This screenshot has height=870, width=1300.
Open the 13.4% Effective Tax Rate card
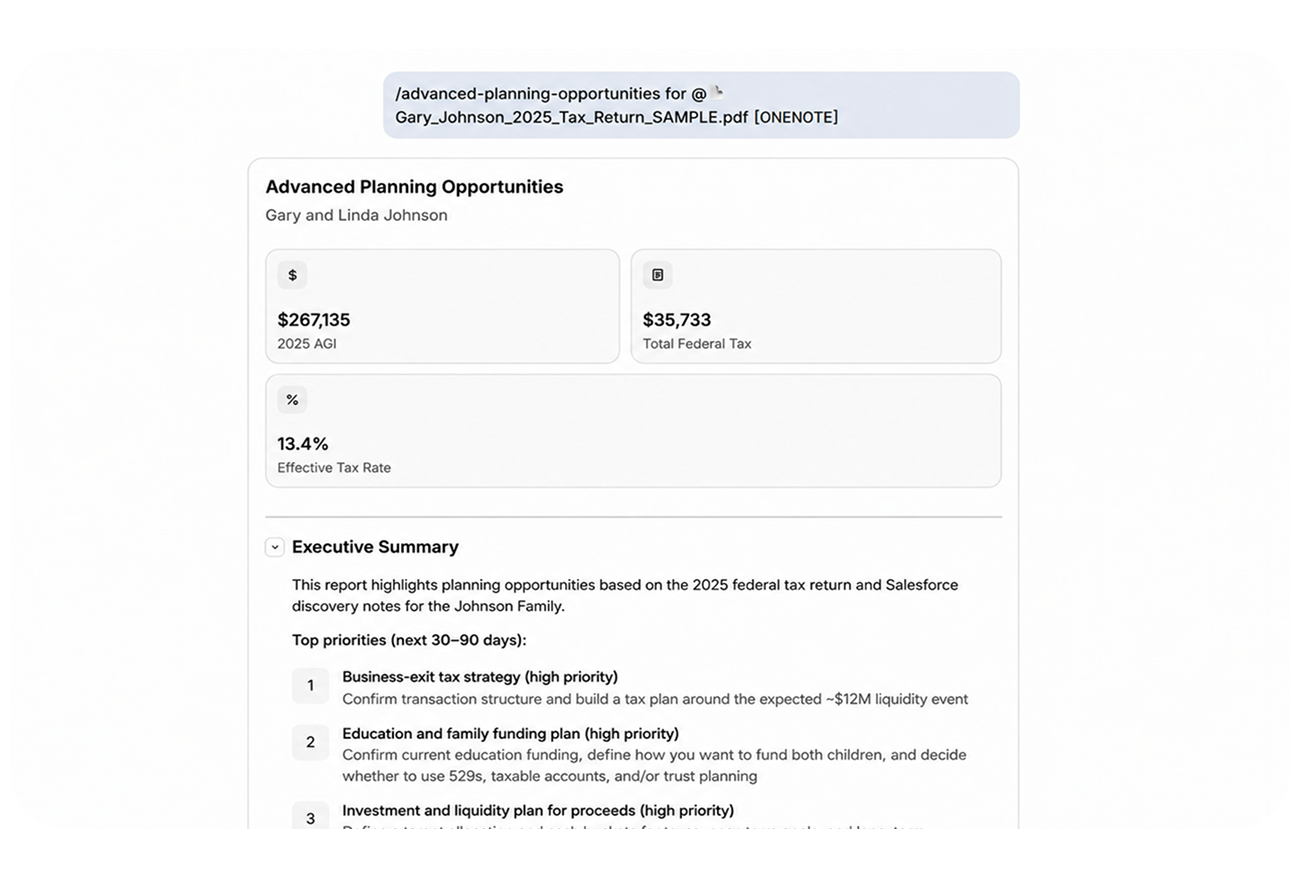(633, 431)
